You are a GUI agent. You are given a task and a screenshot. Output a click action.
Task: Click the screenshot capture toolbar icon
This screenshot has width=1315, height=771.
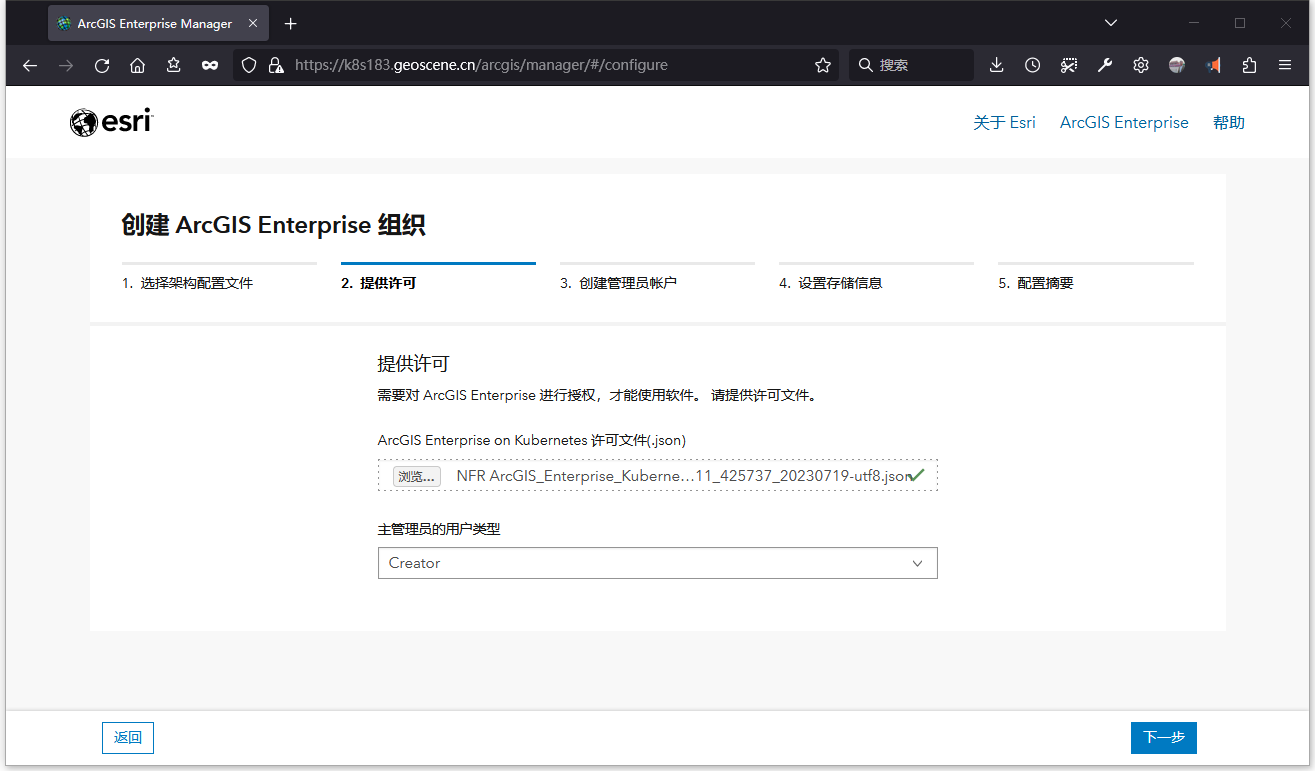pyautogui.click(x=1069, y=65)
